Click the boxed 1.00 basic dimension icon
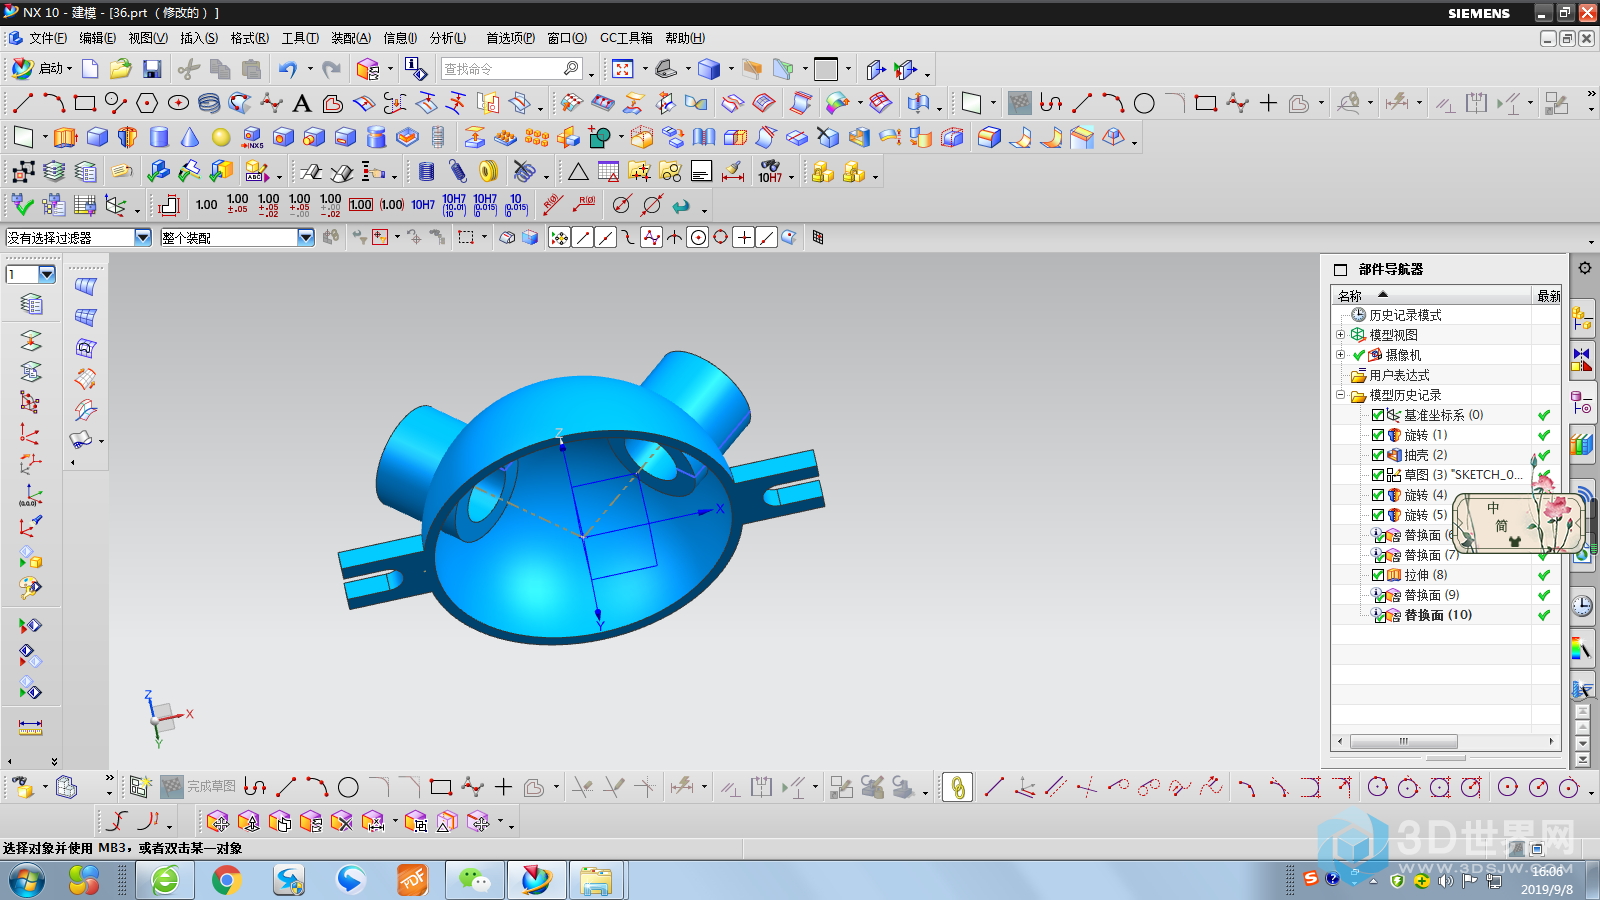The image size is (1600, 900). click(361, 205)
